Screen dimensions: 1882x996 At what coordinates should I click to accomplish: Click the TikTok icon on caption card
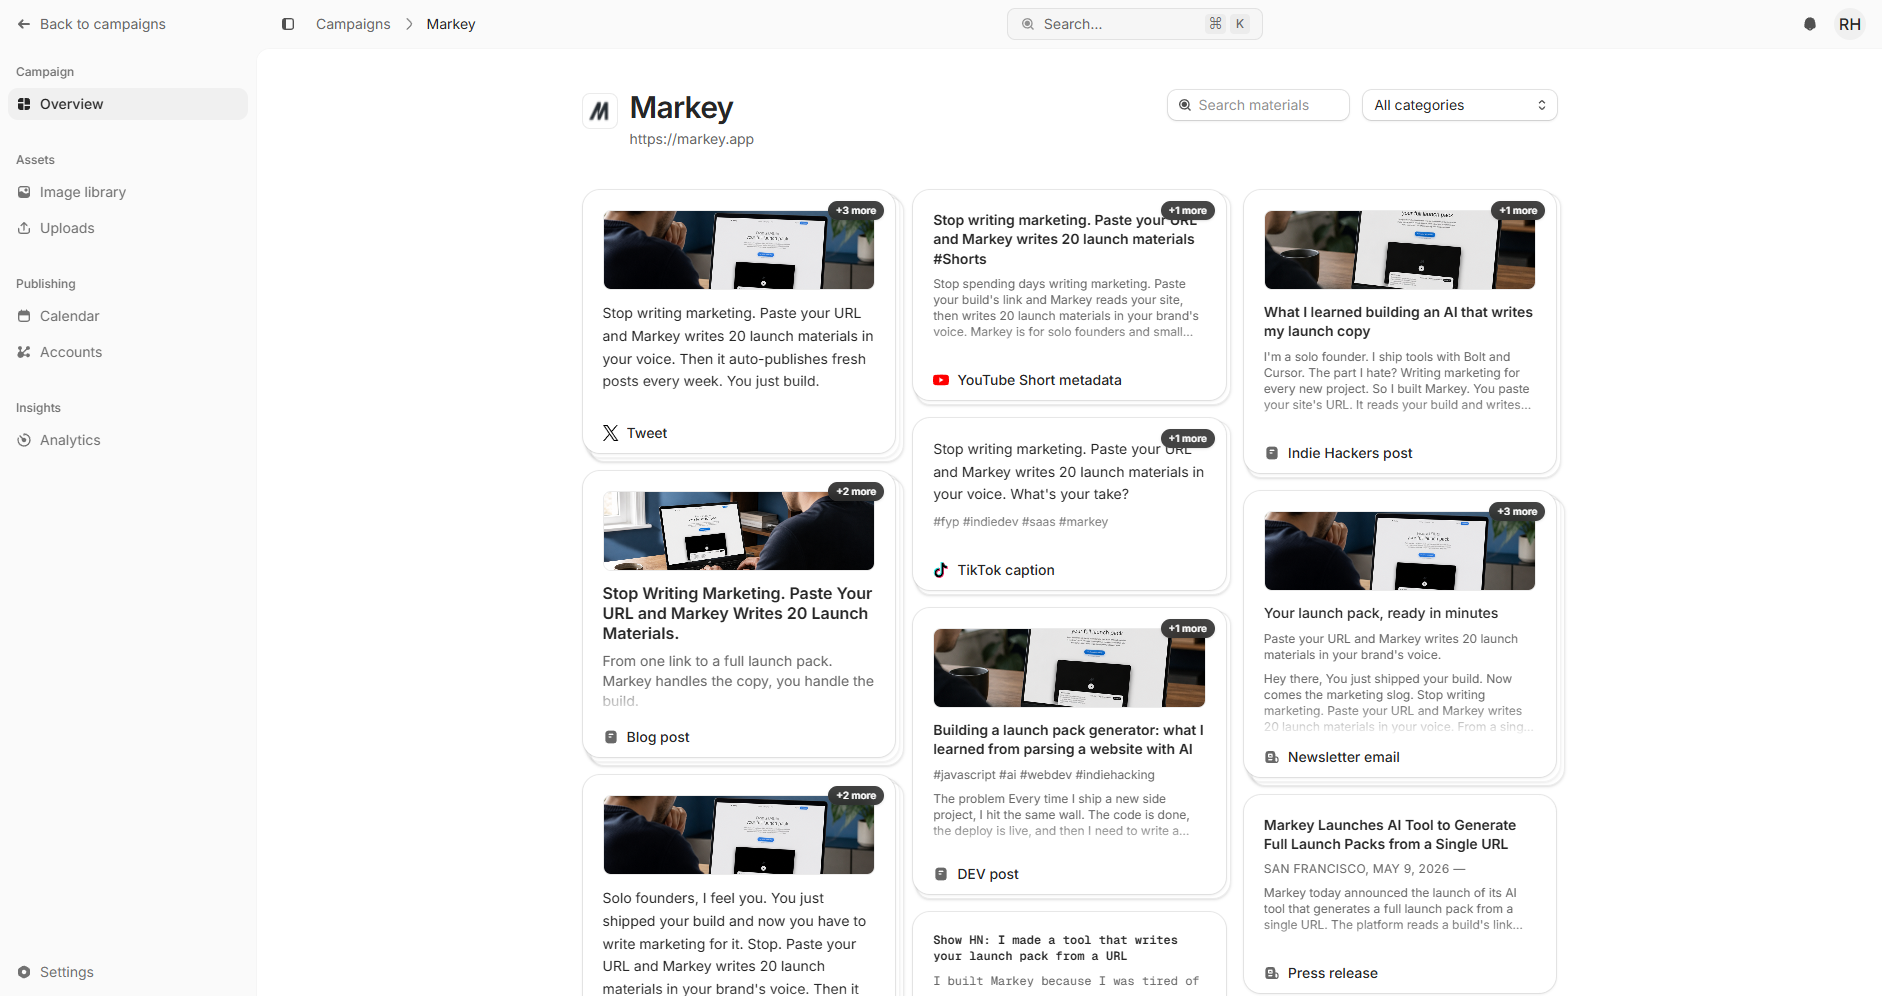(x=941, y=570)
